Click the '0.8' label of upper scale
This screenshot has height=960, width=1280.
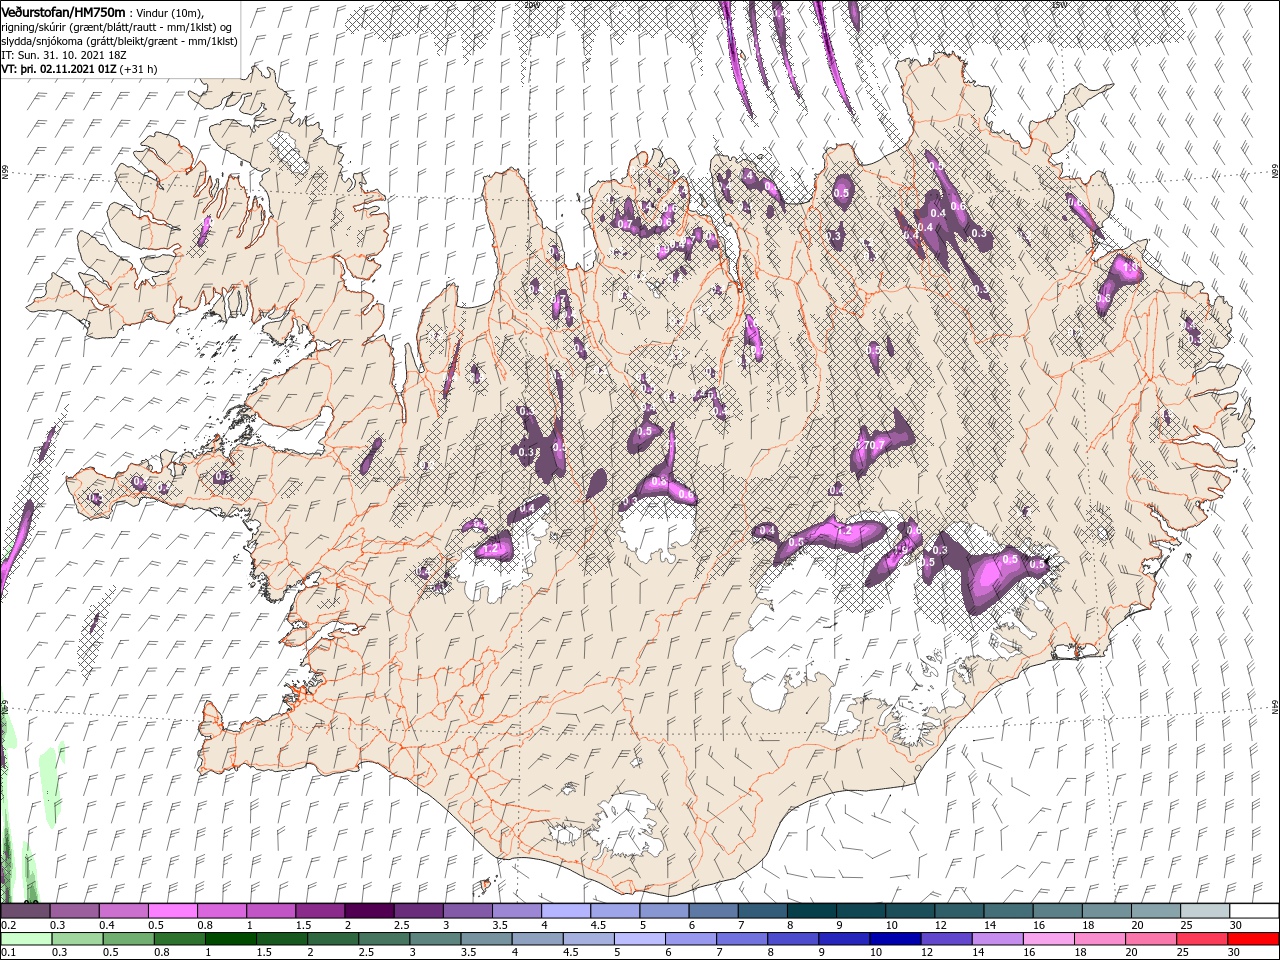pos(205,925)
